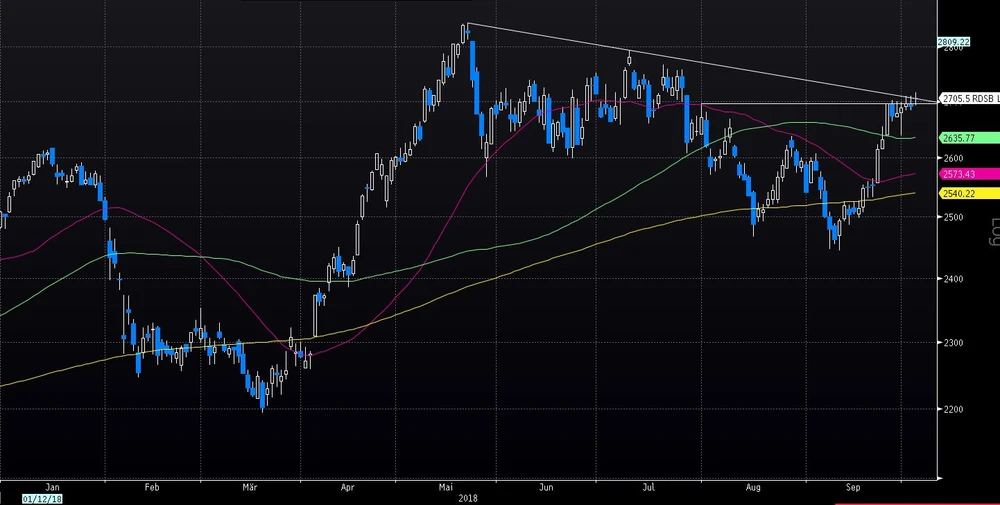Select the Aug month axis label
The width and height of the screenshot is (1000, 505).
pyautogui.click(x=752, y=485)
